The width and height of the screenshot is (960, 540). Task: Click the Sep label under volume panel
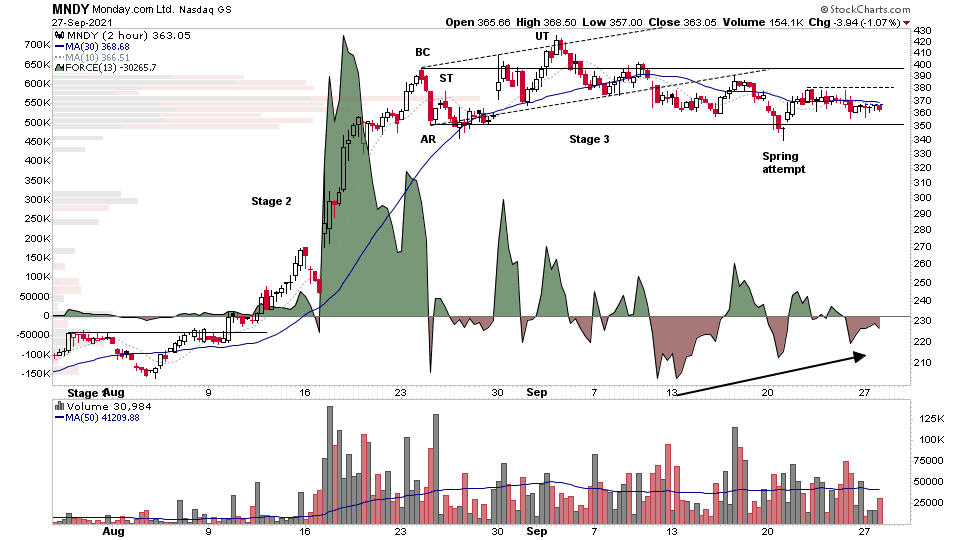pyautogui.click(x=536, y=531)
